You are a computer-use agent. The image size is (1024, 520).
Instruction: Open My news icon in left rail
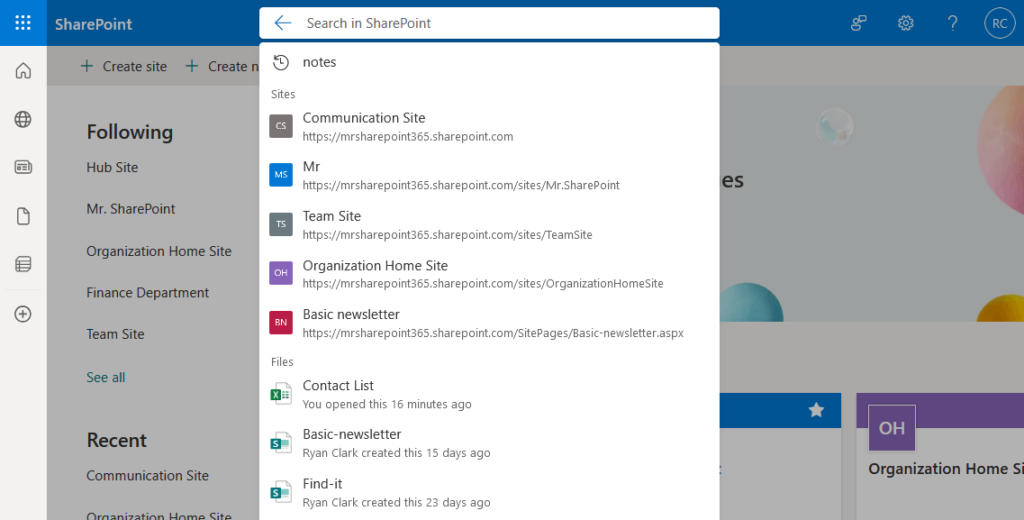[x=23, y=167]
